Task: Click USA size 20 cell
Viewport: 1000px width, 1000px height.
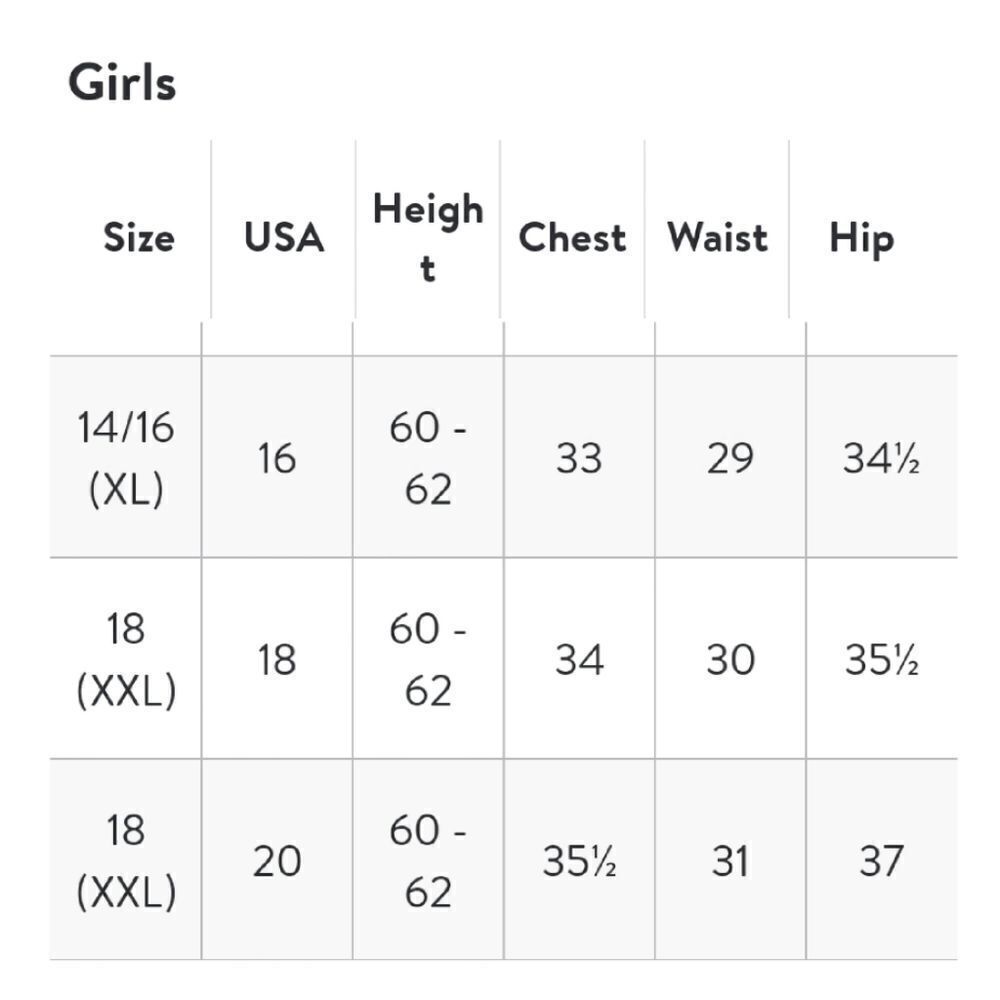Action: click(277, 861)
